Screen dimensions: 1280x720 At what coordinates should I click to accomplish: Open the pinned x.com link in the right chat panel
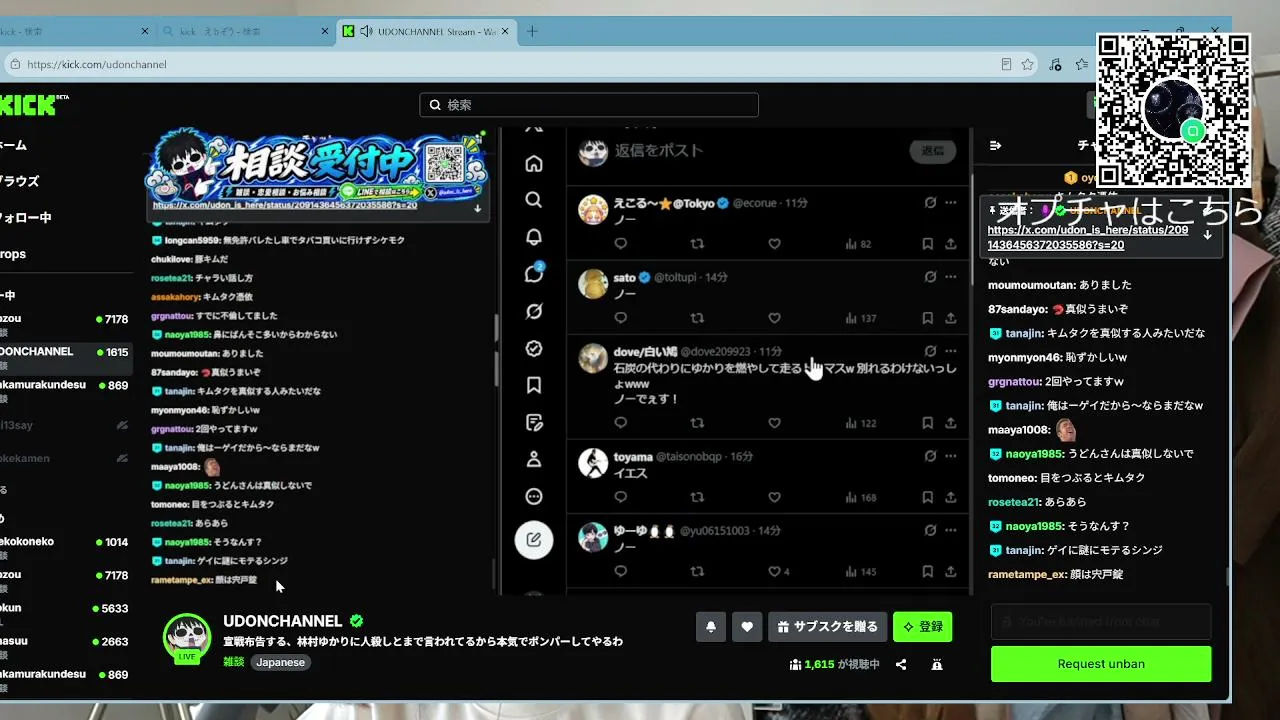tap(1088, 237)
